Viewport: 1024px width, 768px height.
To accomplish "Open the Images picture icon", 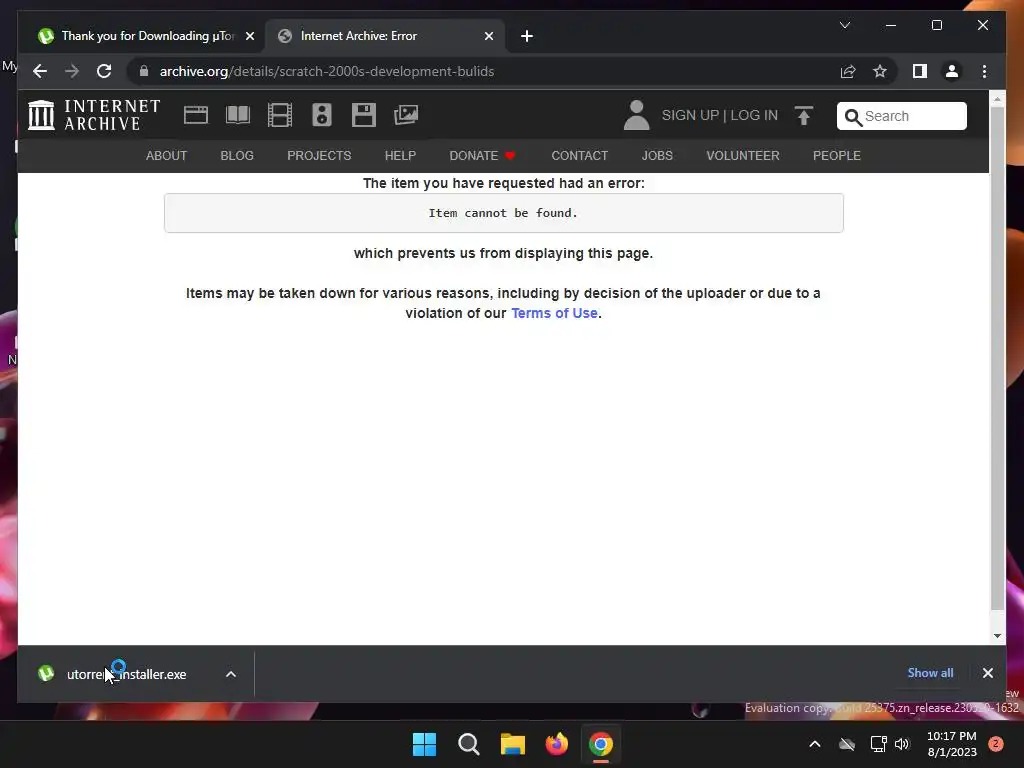I will pyautogui.click(x=406, y=115).
